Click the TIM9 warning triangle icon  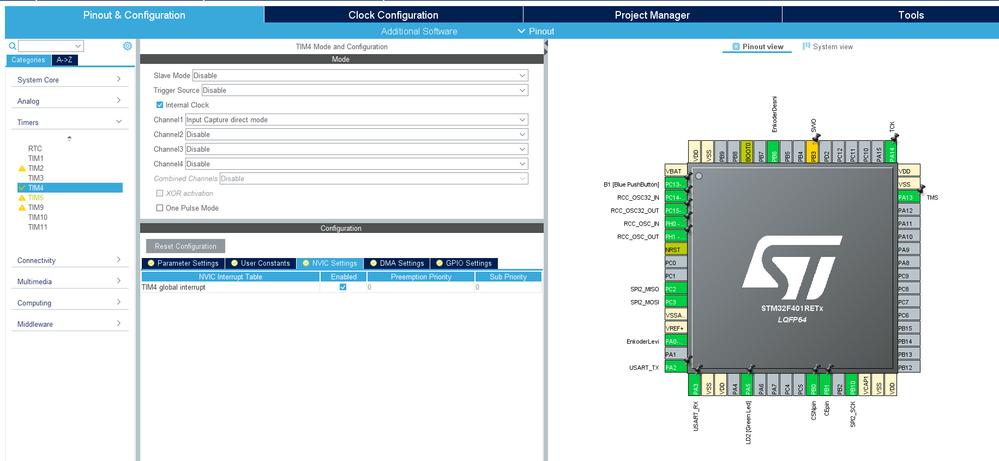(x=22, y=208)
